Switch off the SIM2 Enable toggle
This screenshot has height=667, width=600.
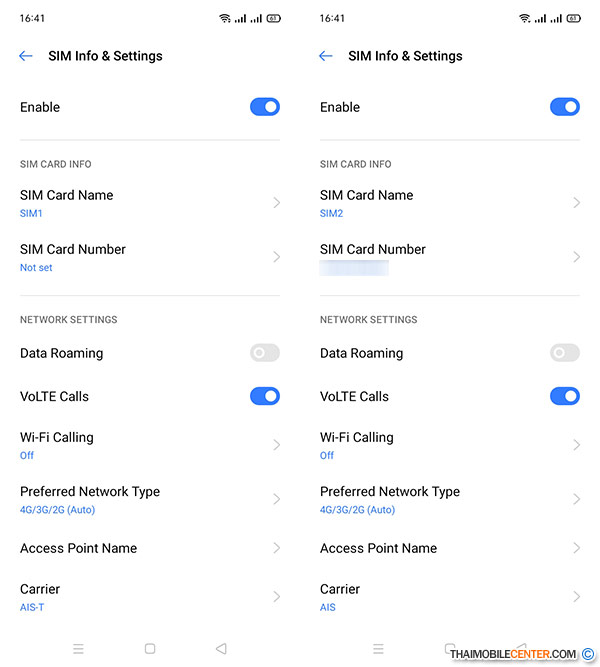[x=565, y=107]
